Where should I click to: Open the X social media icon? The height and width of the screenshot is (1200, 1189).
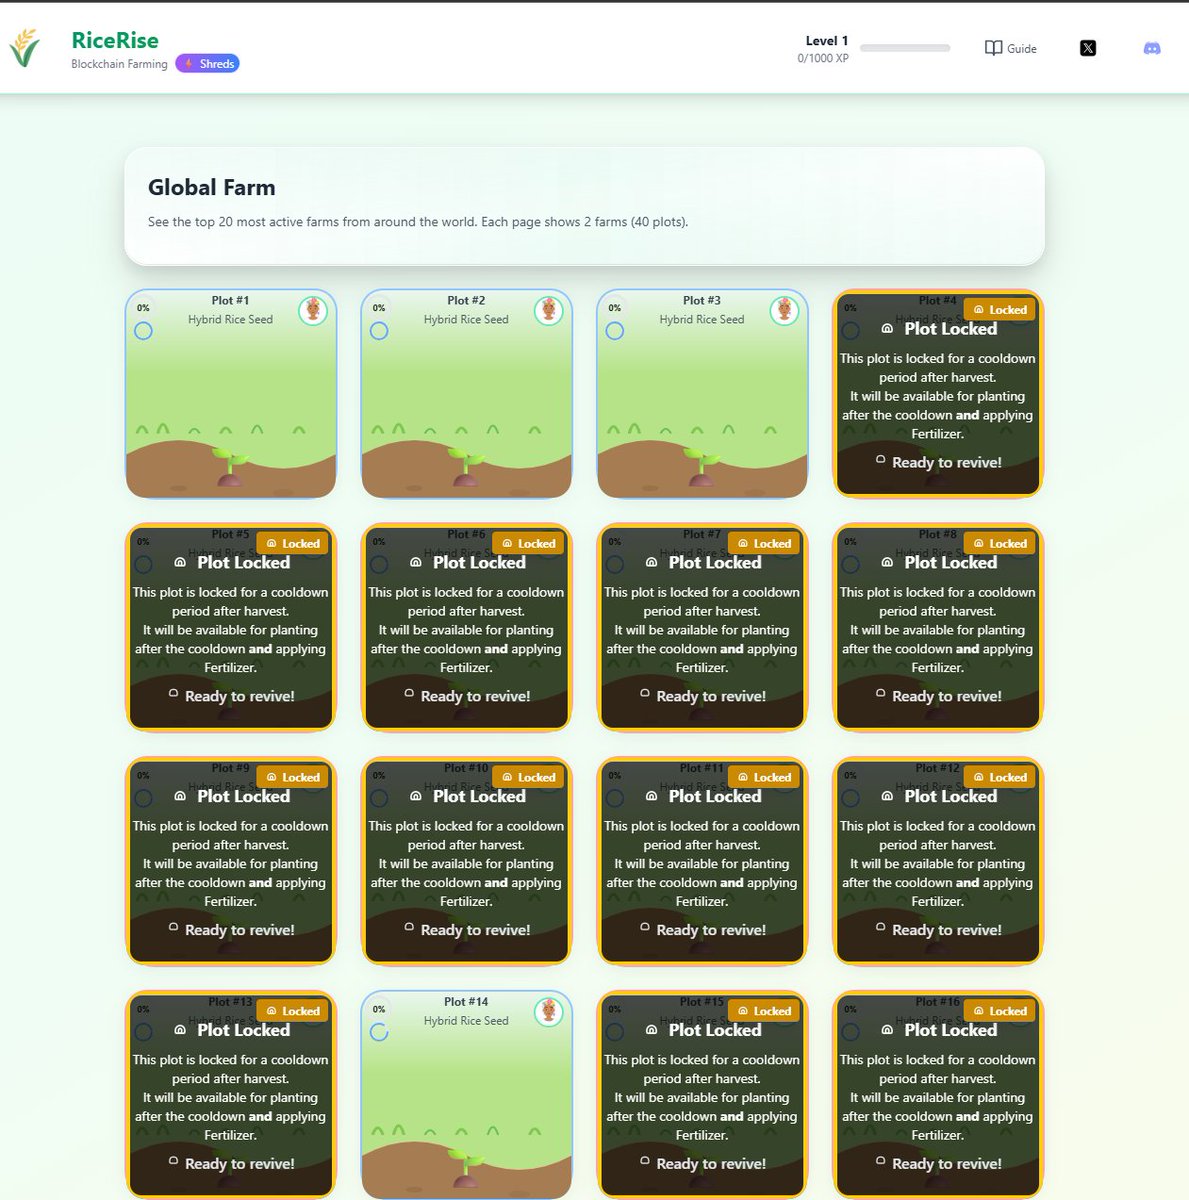(1088, 48)
